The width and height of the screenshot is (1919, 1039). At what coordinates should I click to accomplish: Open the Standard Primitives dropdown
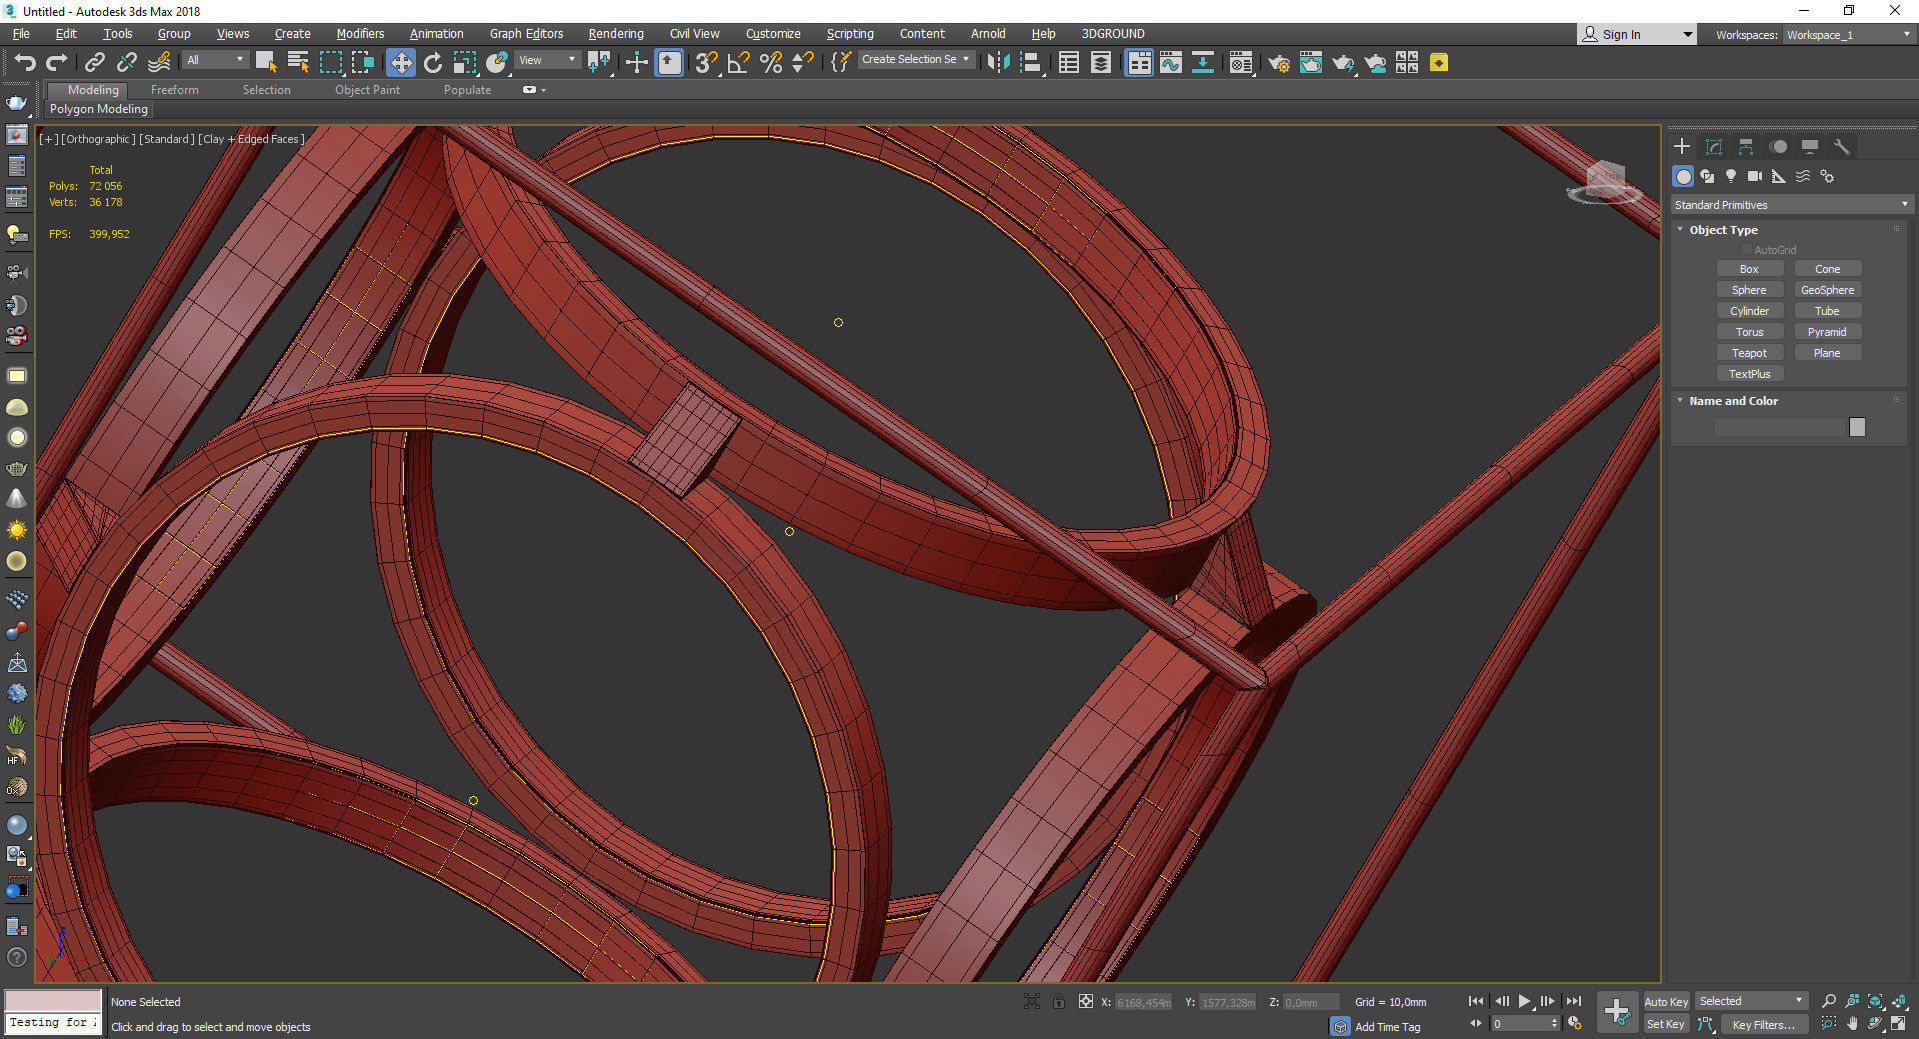pyautogui.click(x=1792, y=205)
